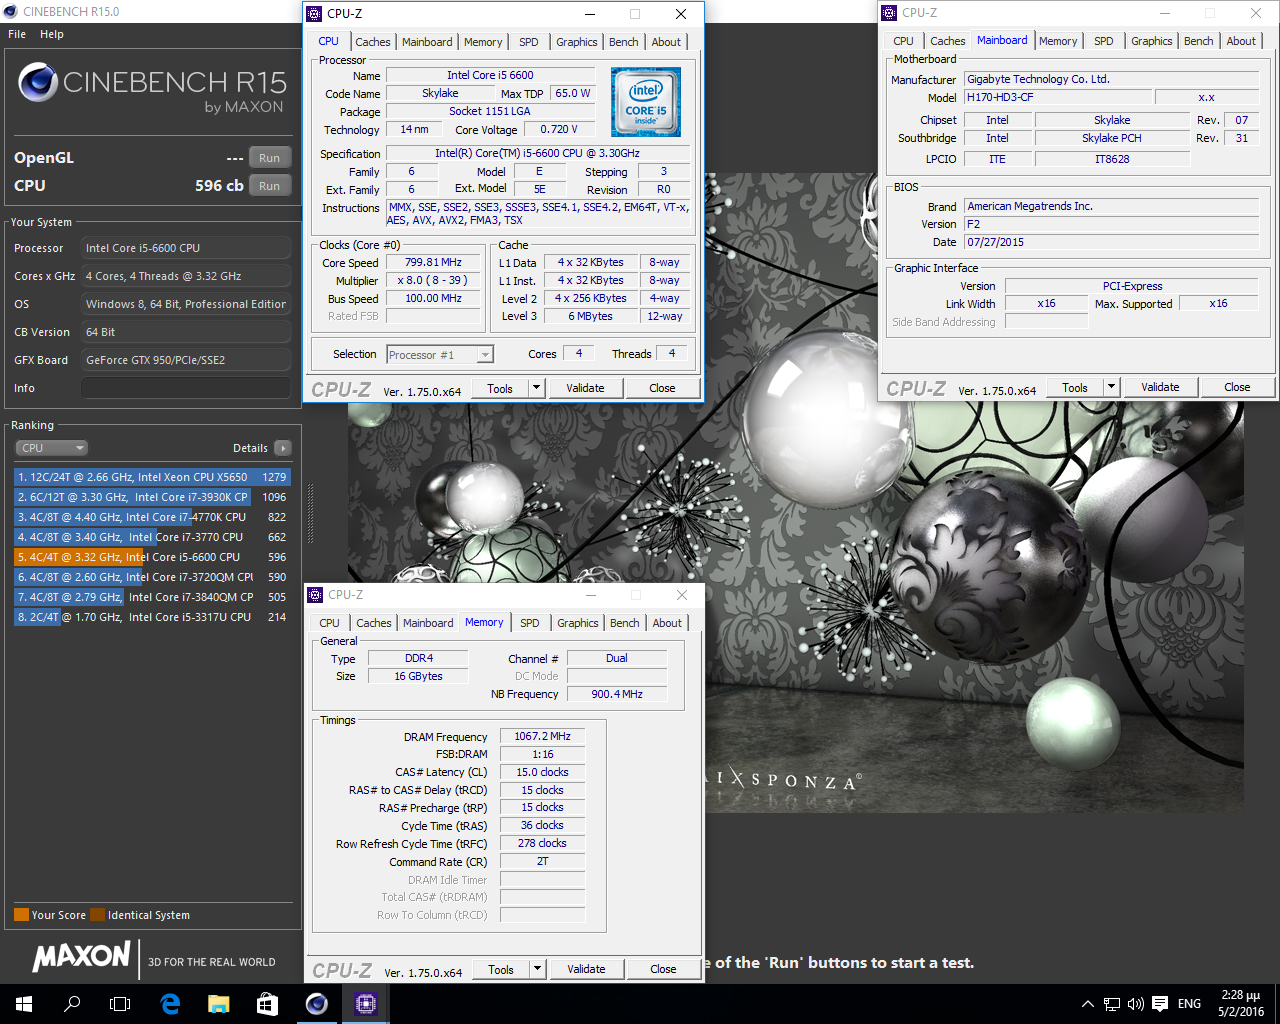This screenshot has width=1280, height=1024.
Task: Click the title-bar icon of the CPU-Z Memory window
Action: pyautogui.click(x=315, y=594)
